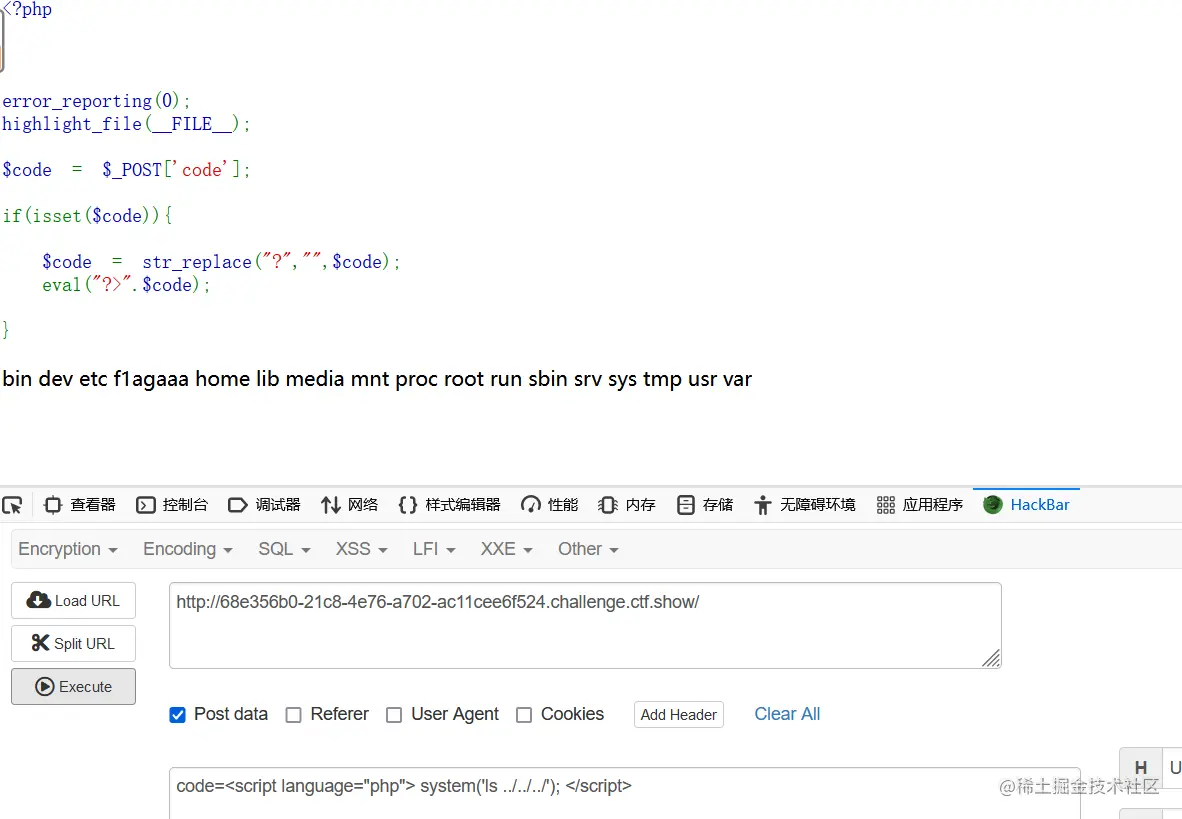The width and height of the screenshot is (1182, 819).
Task: Uncheck the Post data checkbox
Action: point(177,715)
